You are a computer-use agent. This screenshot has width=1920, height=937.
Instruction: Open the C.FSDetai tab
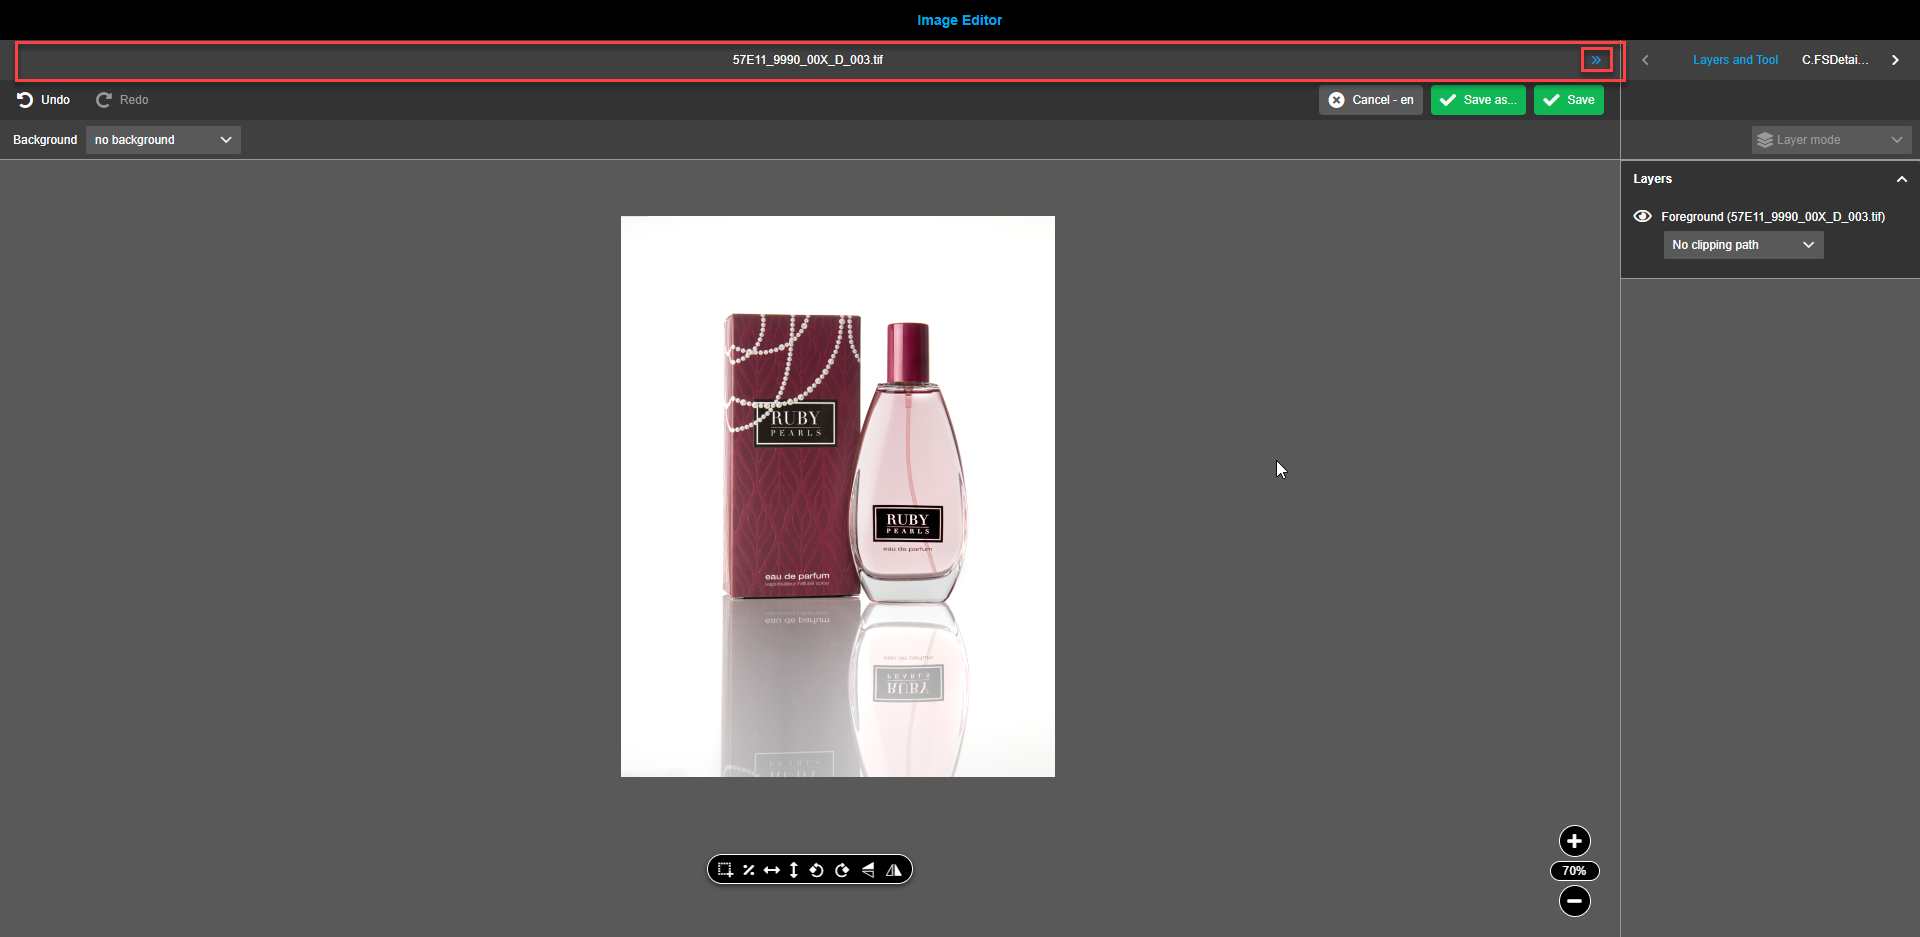[1835, 59]
